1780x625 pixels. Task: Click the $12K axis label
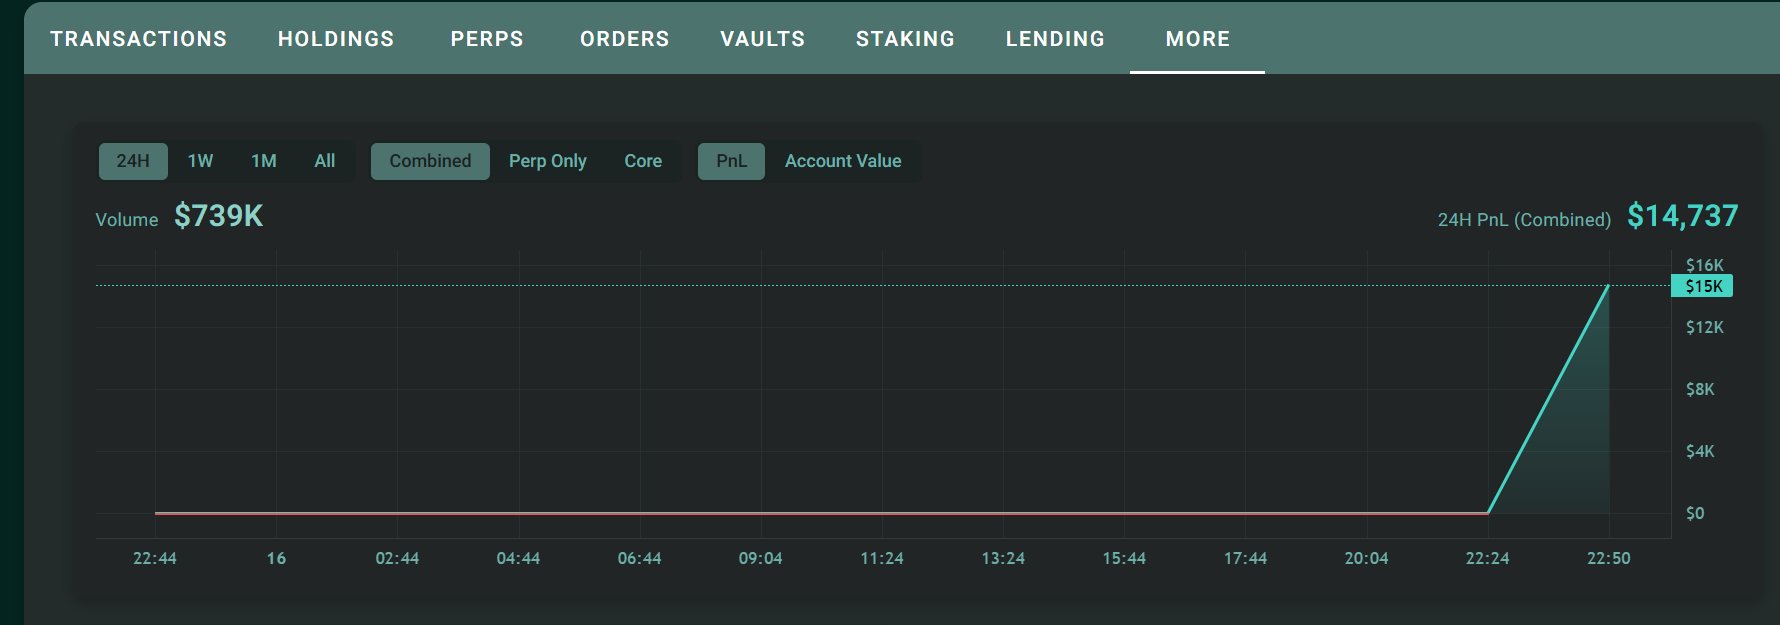pyautogui.click(x=1704, y=327)
